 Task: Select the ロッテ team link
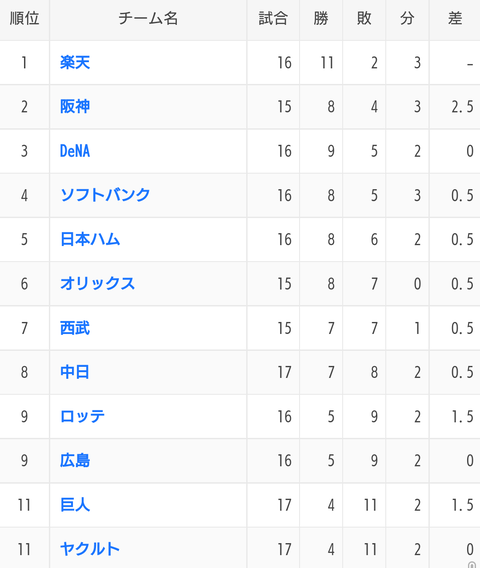83,417
